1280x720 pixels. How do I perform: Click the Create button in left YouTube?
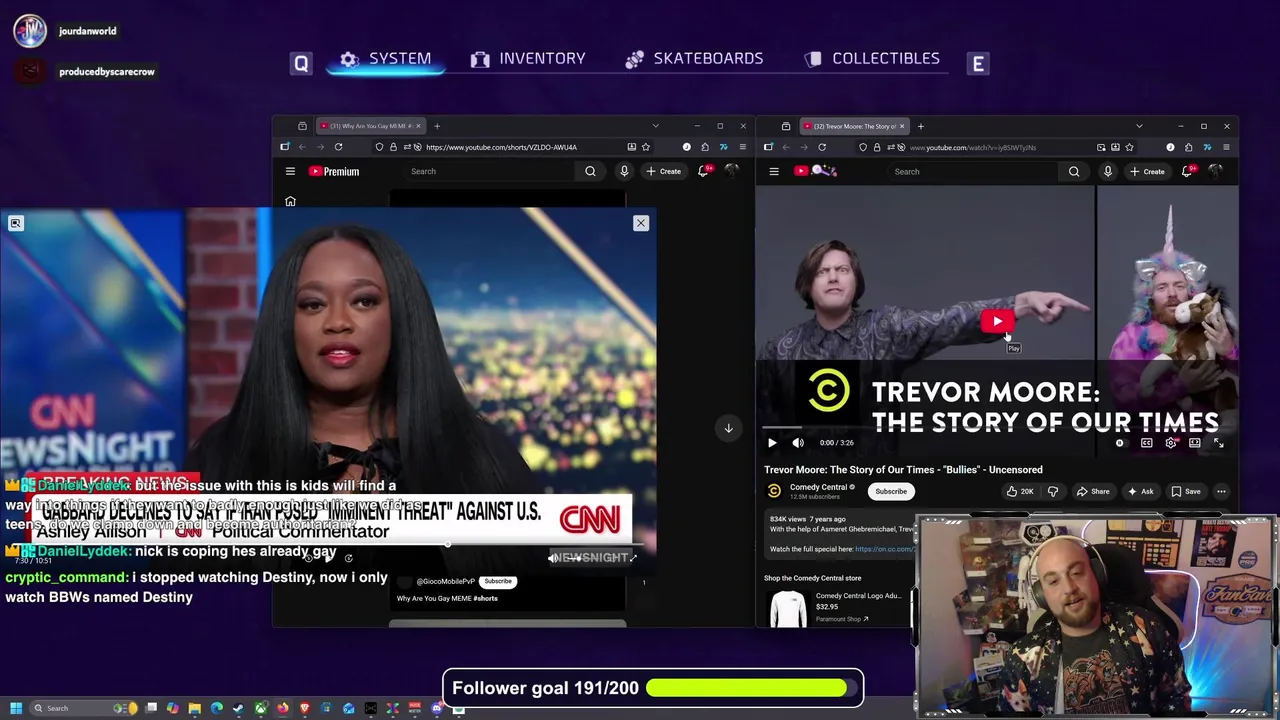point(664,171)
